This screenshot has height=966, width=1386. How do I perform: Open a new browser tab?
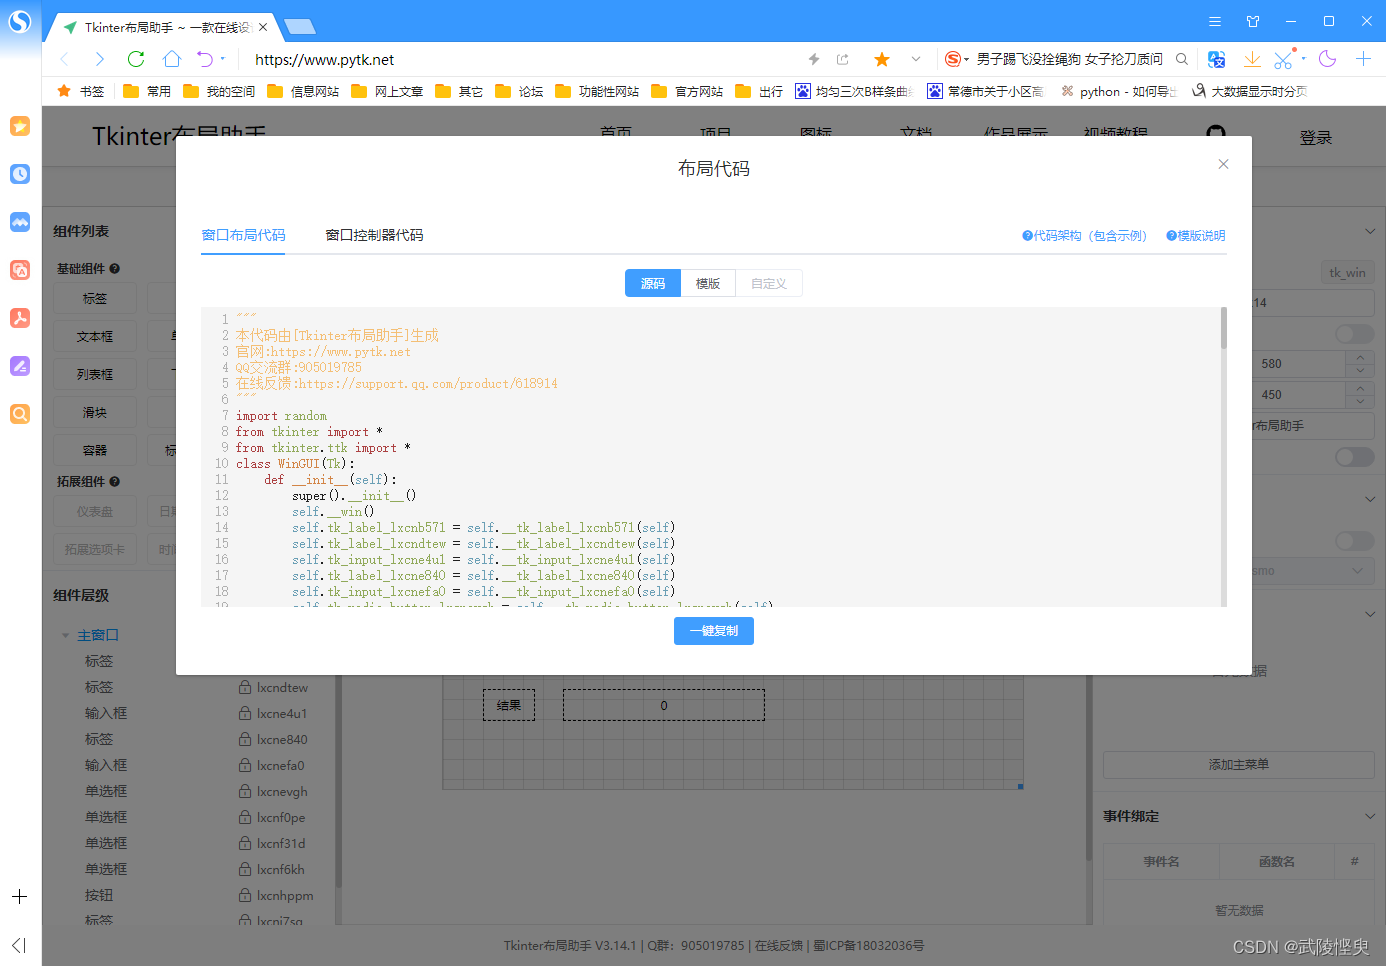[x=300, y=27]
